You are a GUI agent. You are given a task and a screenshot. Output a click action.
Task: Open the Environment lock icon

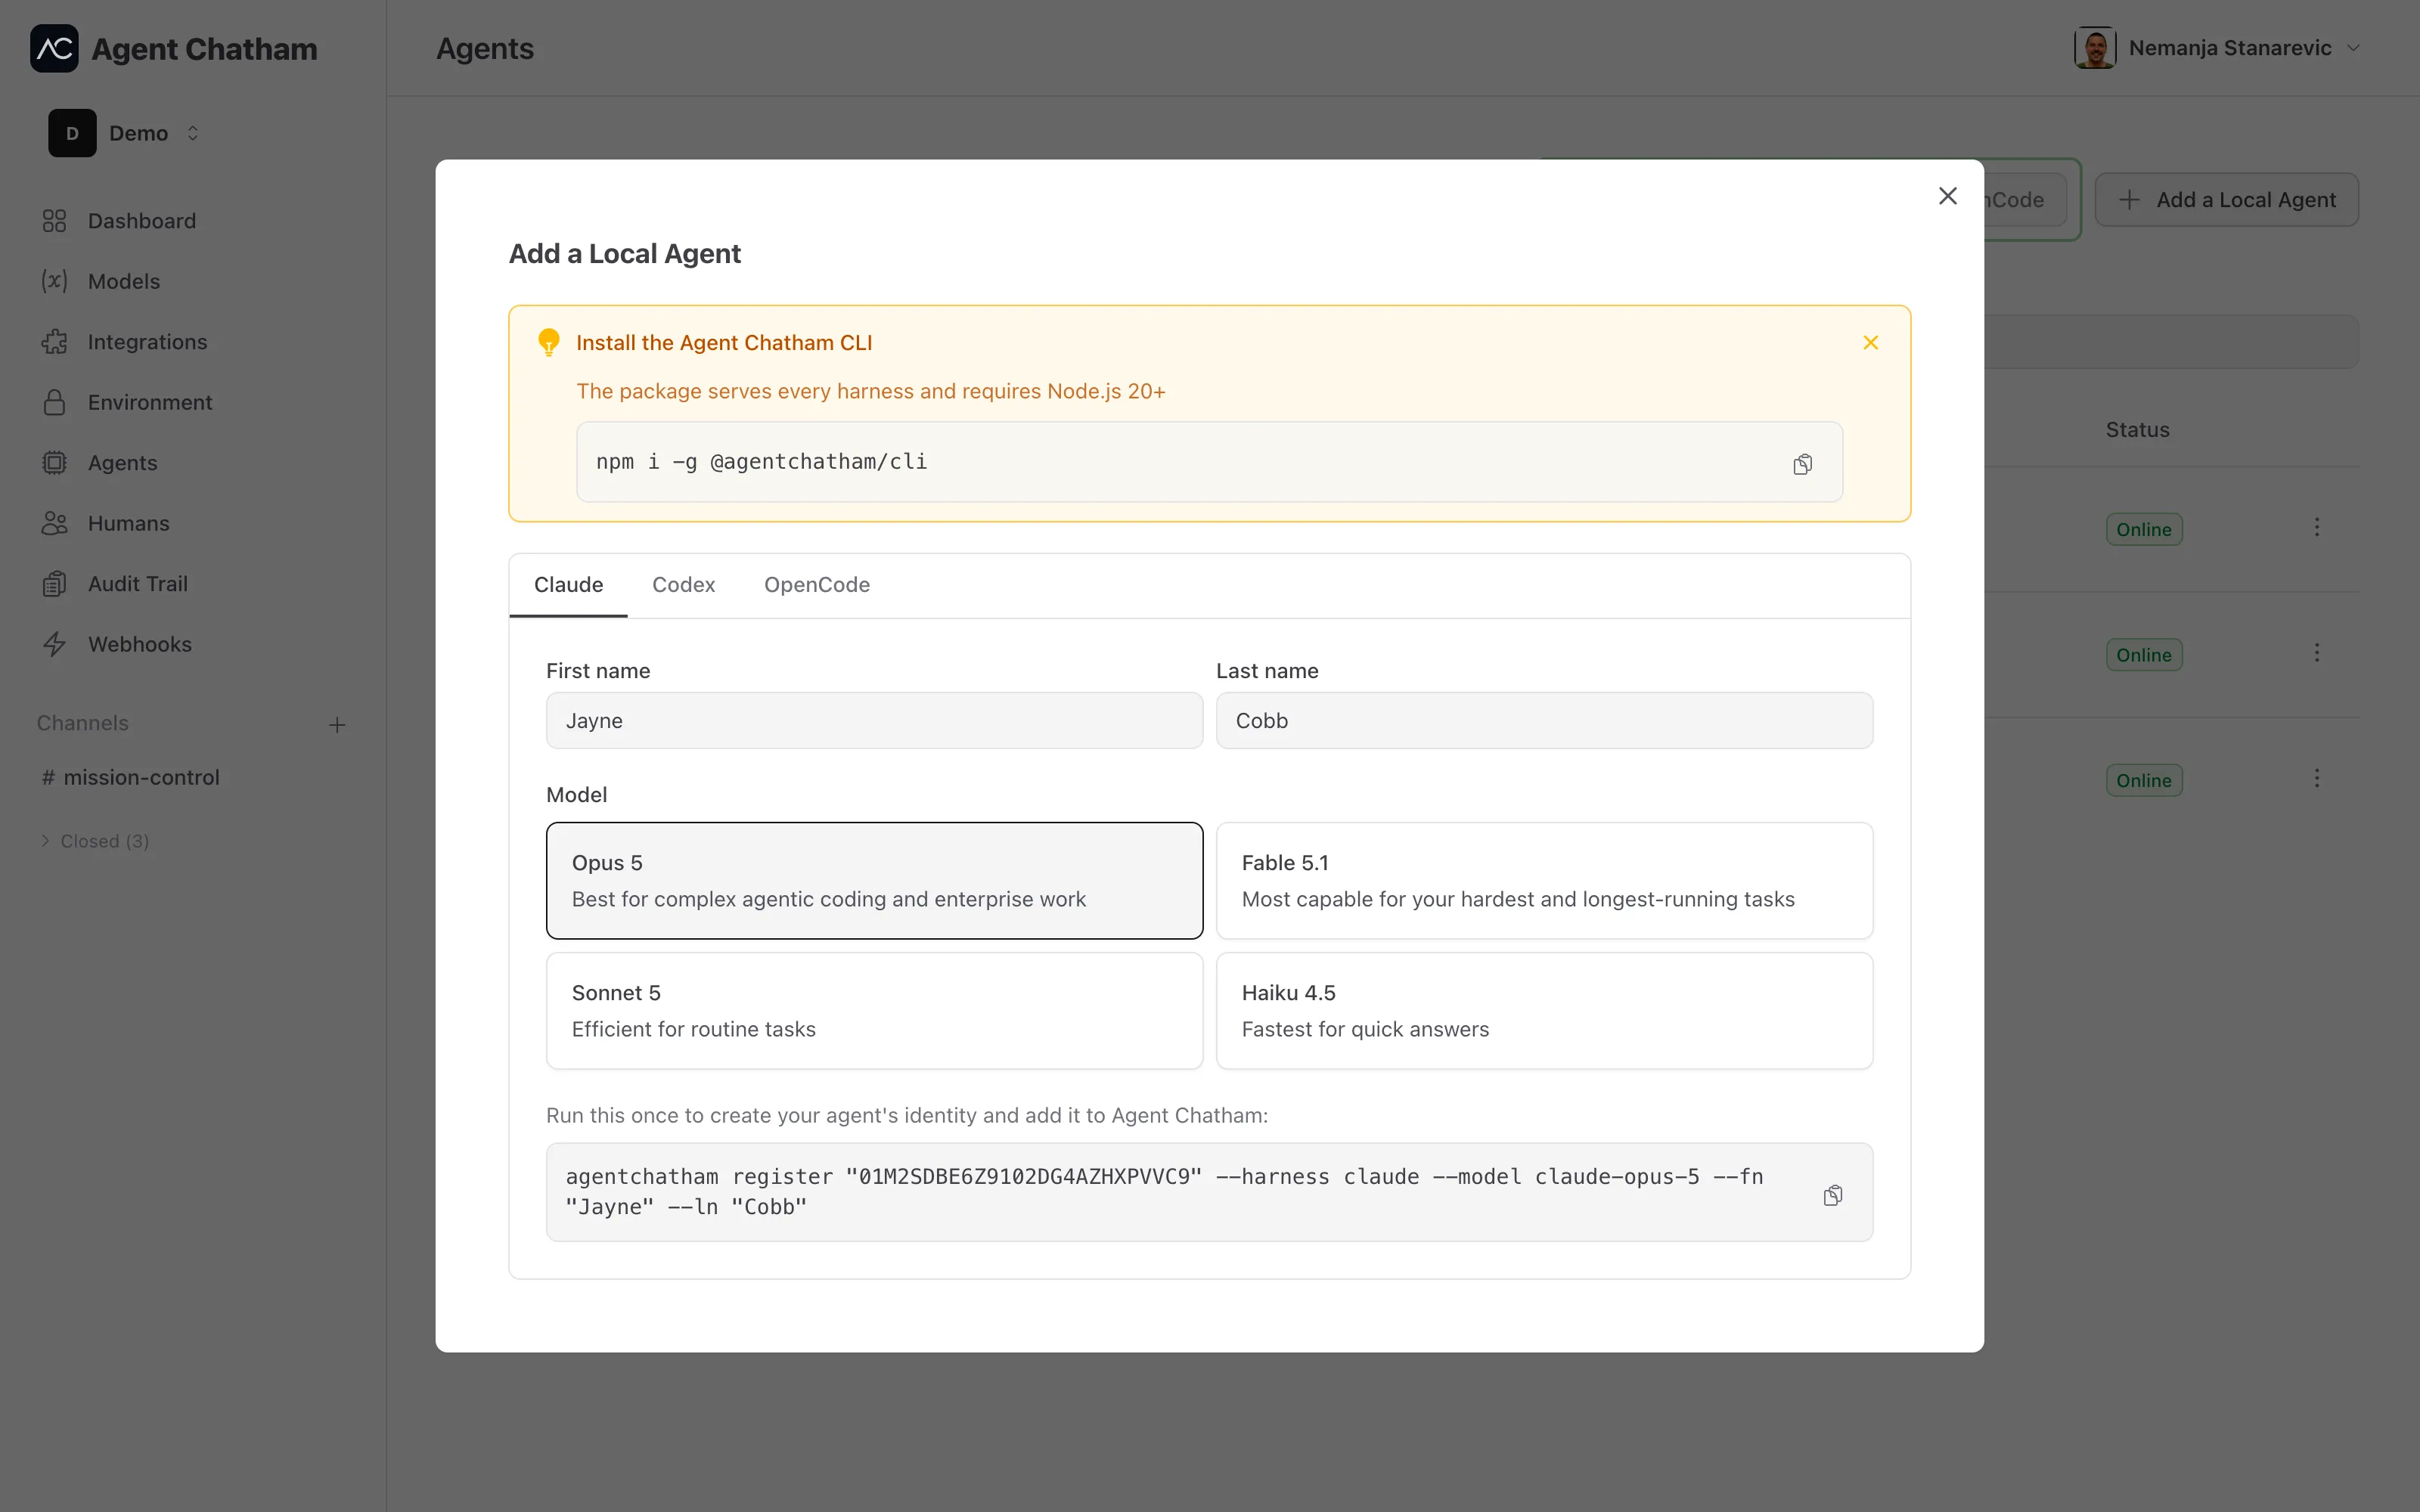click(54, 402)
